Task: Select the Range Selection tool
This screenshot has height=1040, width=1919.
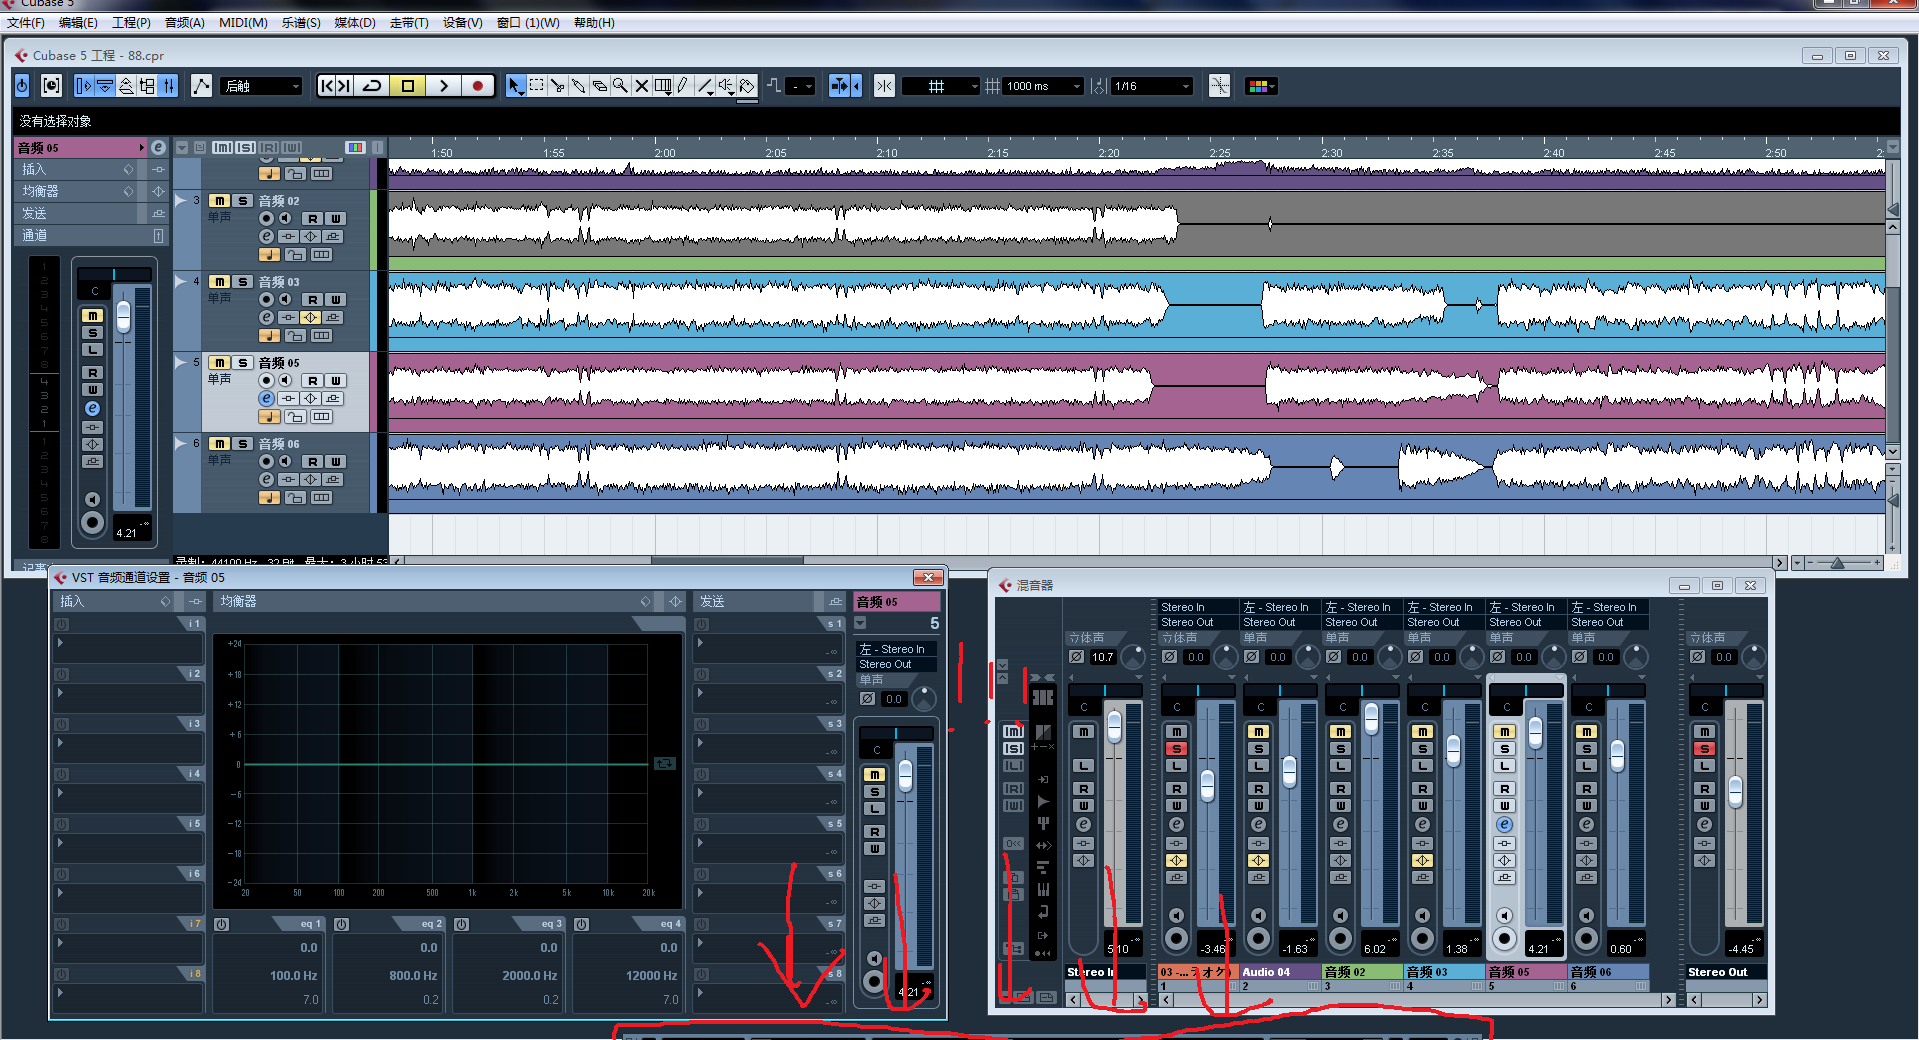Action: [x=536, y=86]
